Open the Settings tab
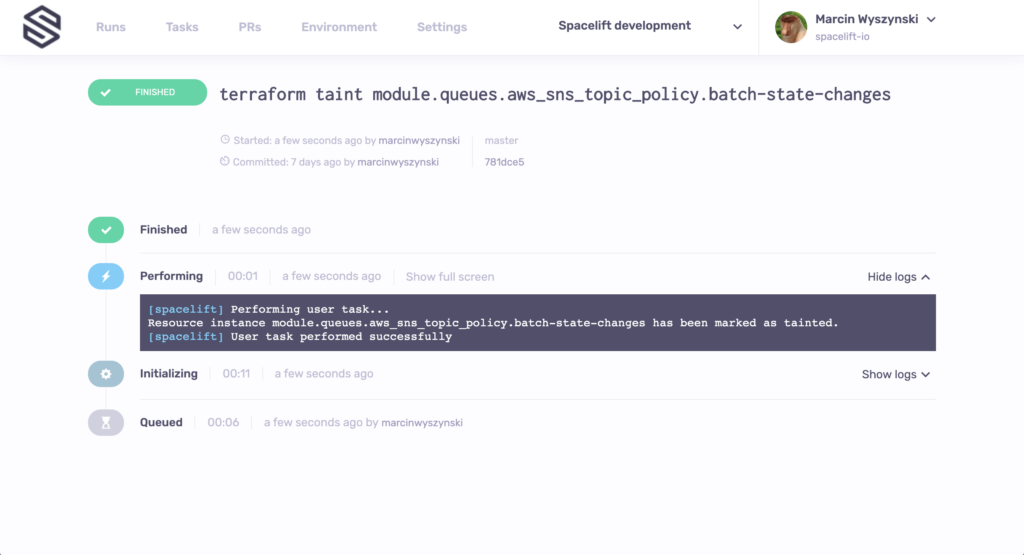This screenshot has width=1024, height=555. (442, 27)
